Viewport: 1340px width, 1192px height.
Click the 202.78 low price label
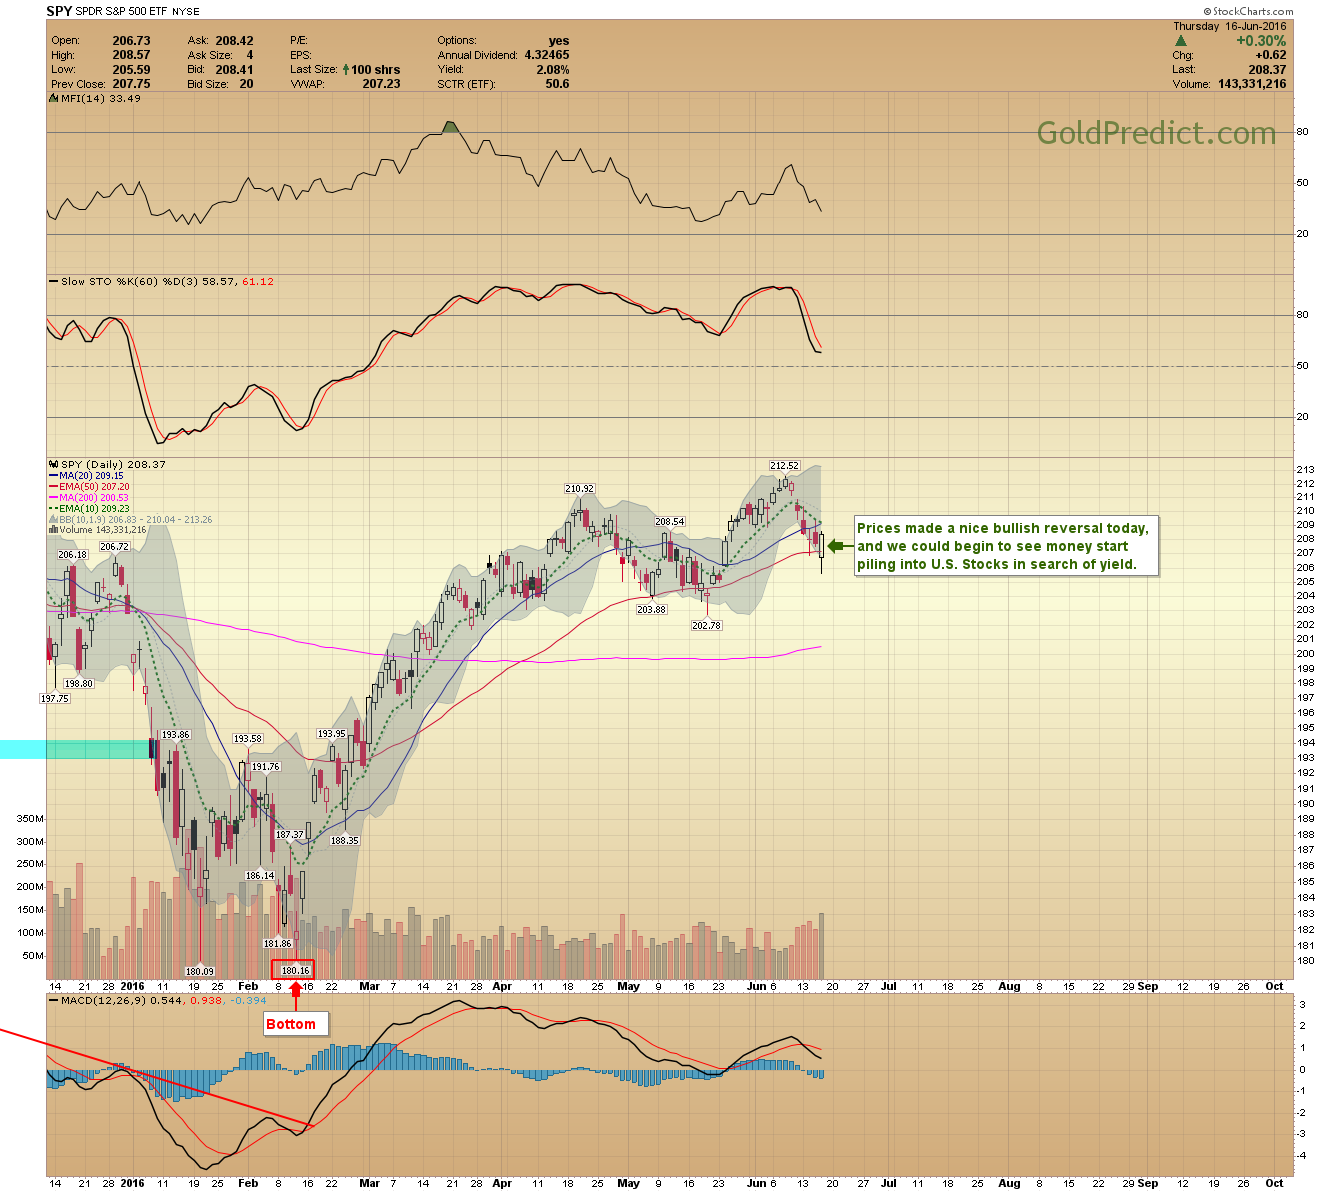[x=706, y=625]
